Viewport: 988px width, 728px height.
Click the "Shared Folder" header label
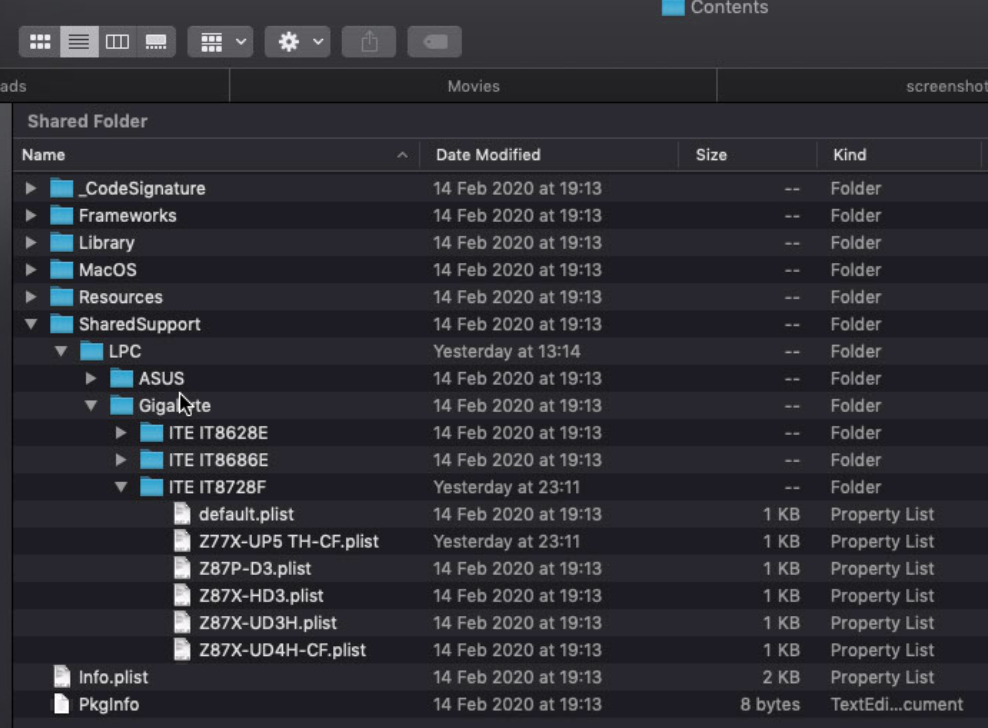[x=88, y=121]
